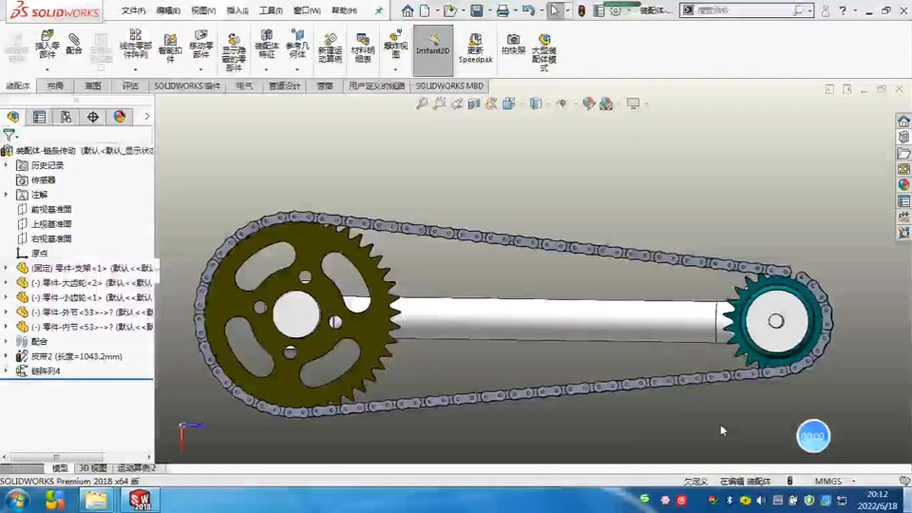912x513 pixels.
Task: Open the 编辑(E) Edit menu
Action: pyautogui.click(x=168, y=10)
